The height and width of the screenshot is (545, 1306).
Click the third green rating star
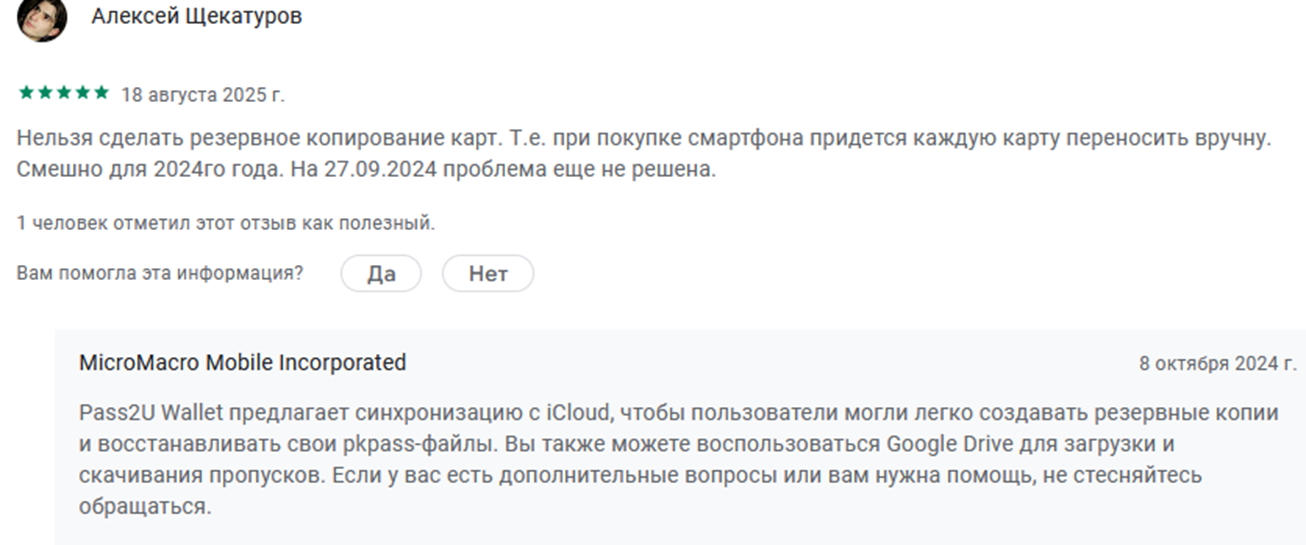coord(64,93)
